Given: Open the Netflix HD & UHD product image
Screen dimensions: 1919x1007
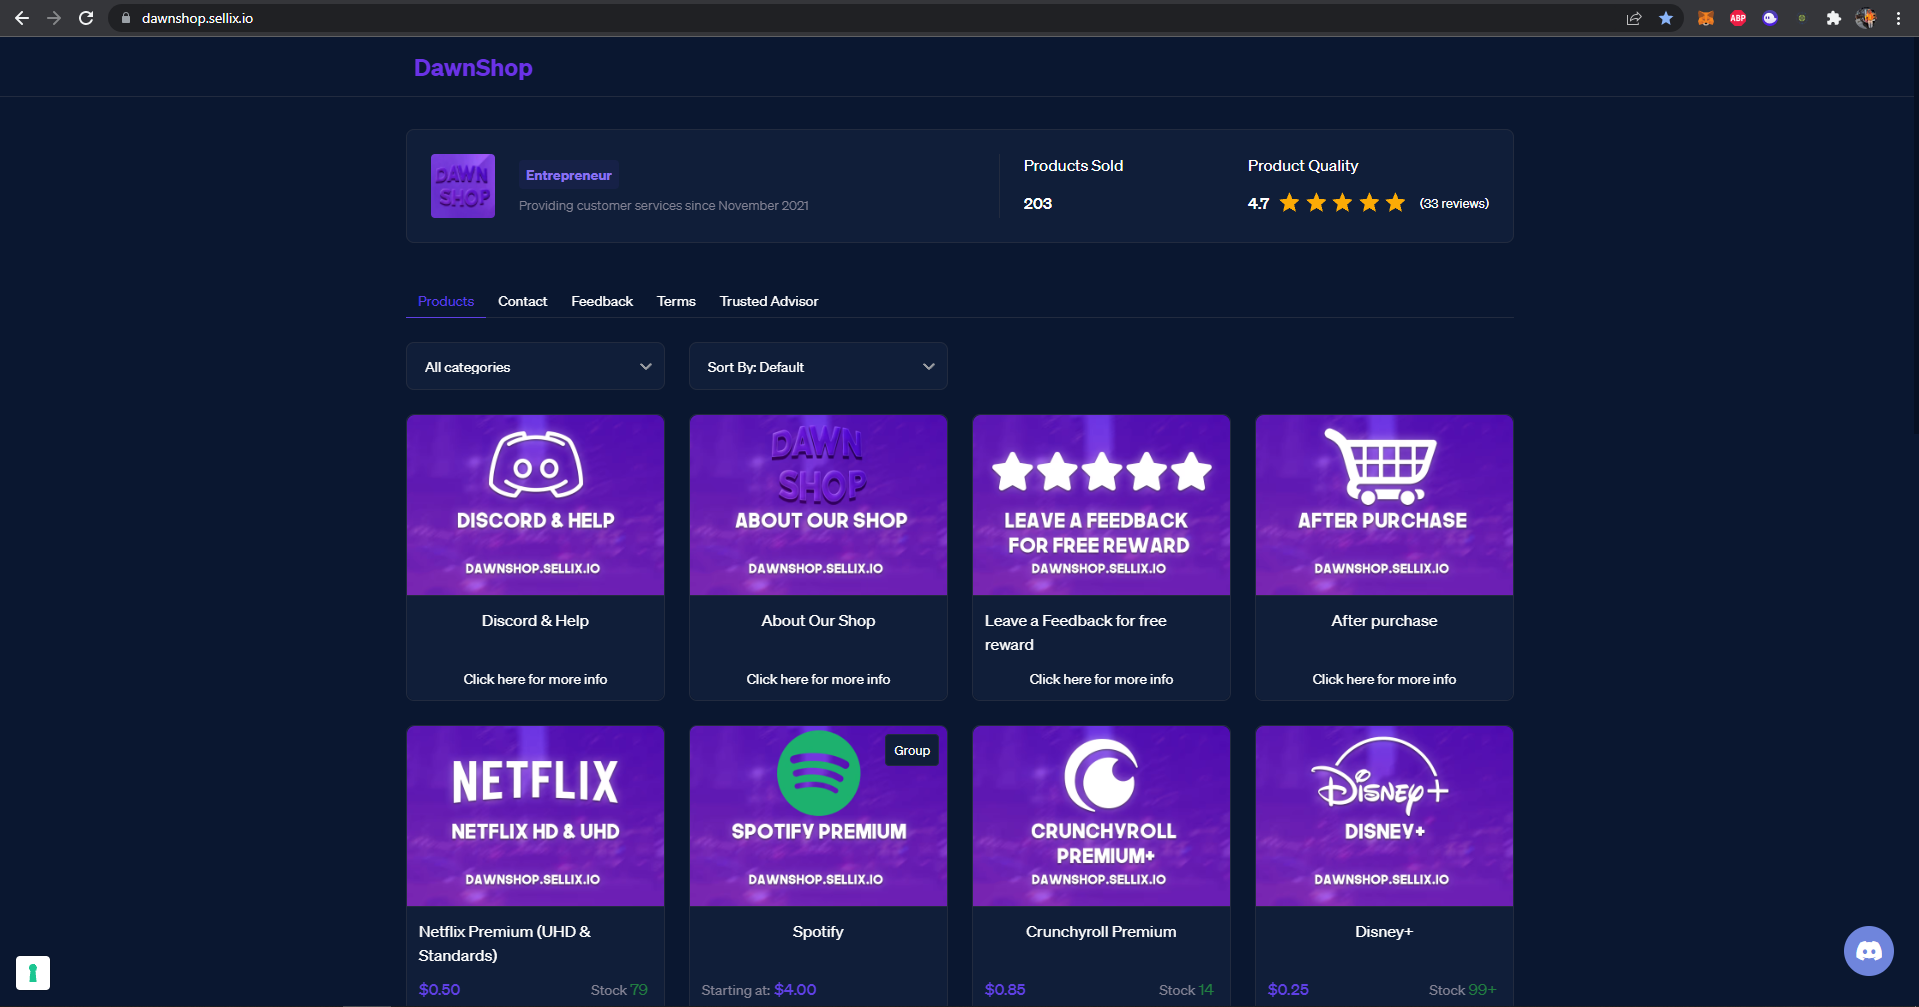Looking at the screenshot, I should click(535, 816).
